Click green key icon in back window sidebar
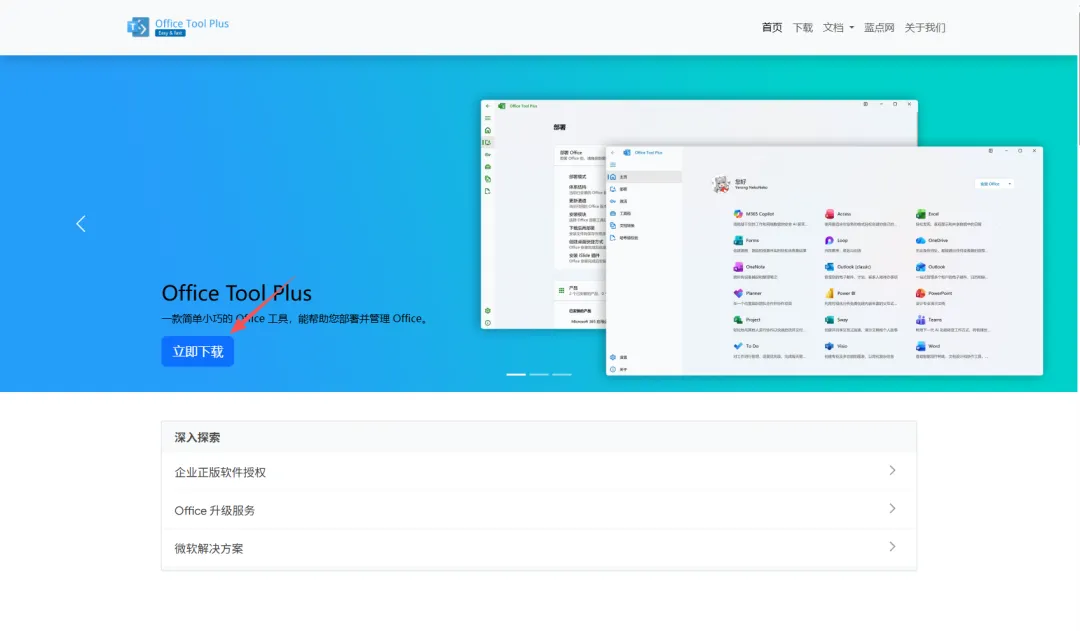This screenshot has width=1080, height=631. pos(488,154)
